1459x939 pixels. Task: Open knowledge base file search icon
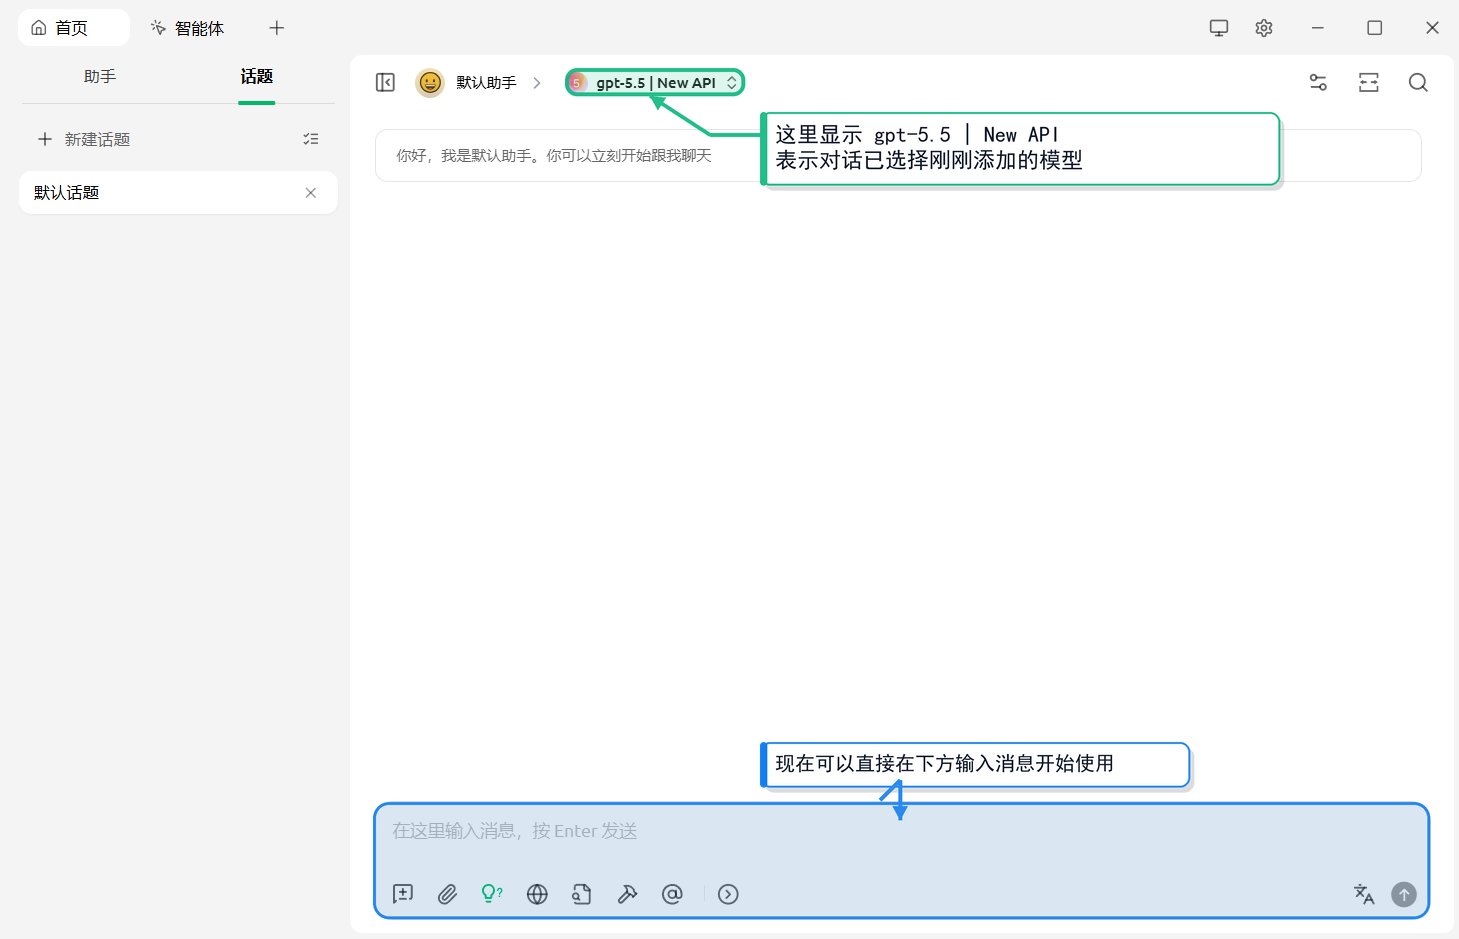[x=582, y=894]
